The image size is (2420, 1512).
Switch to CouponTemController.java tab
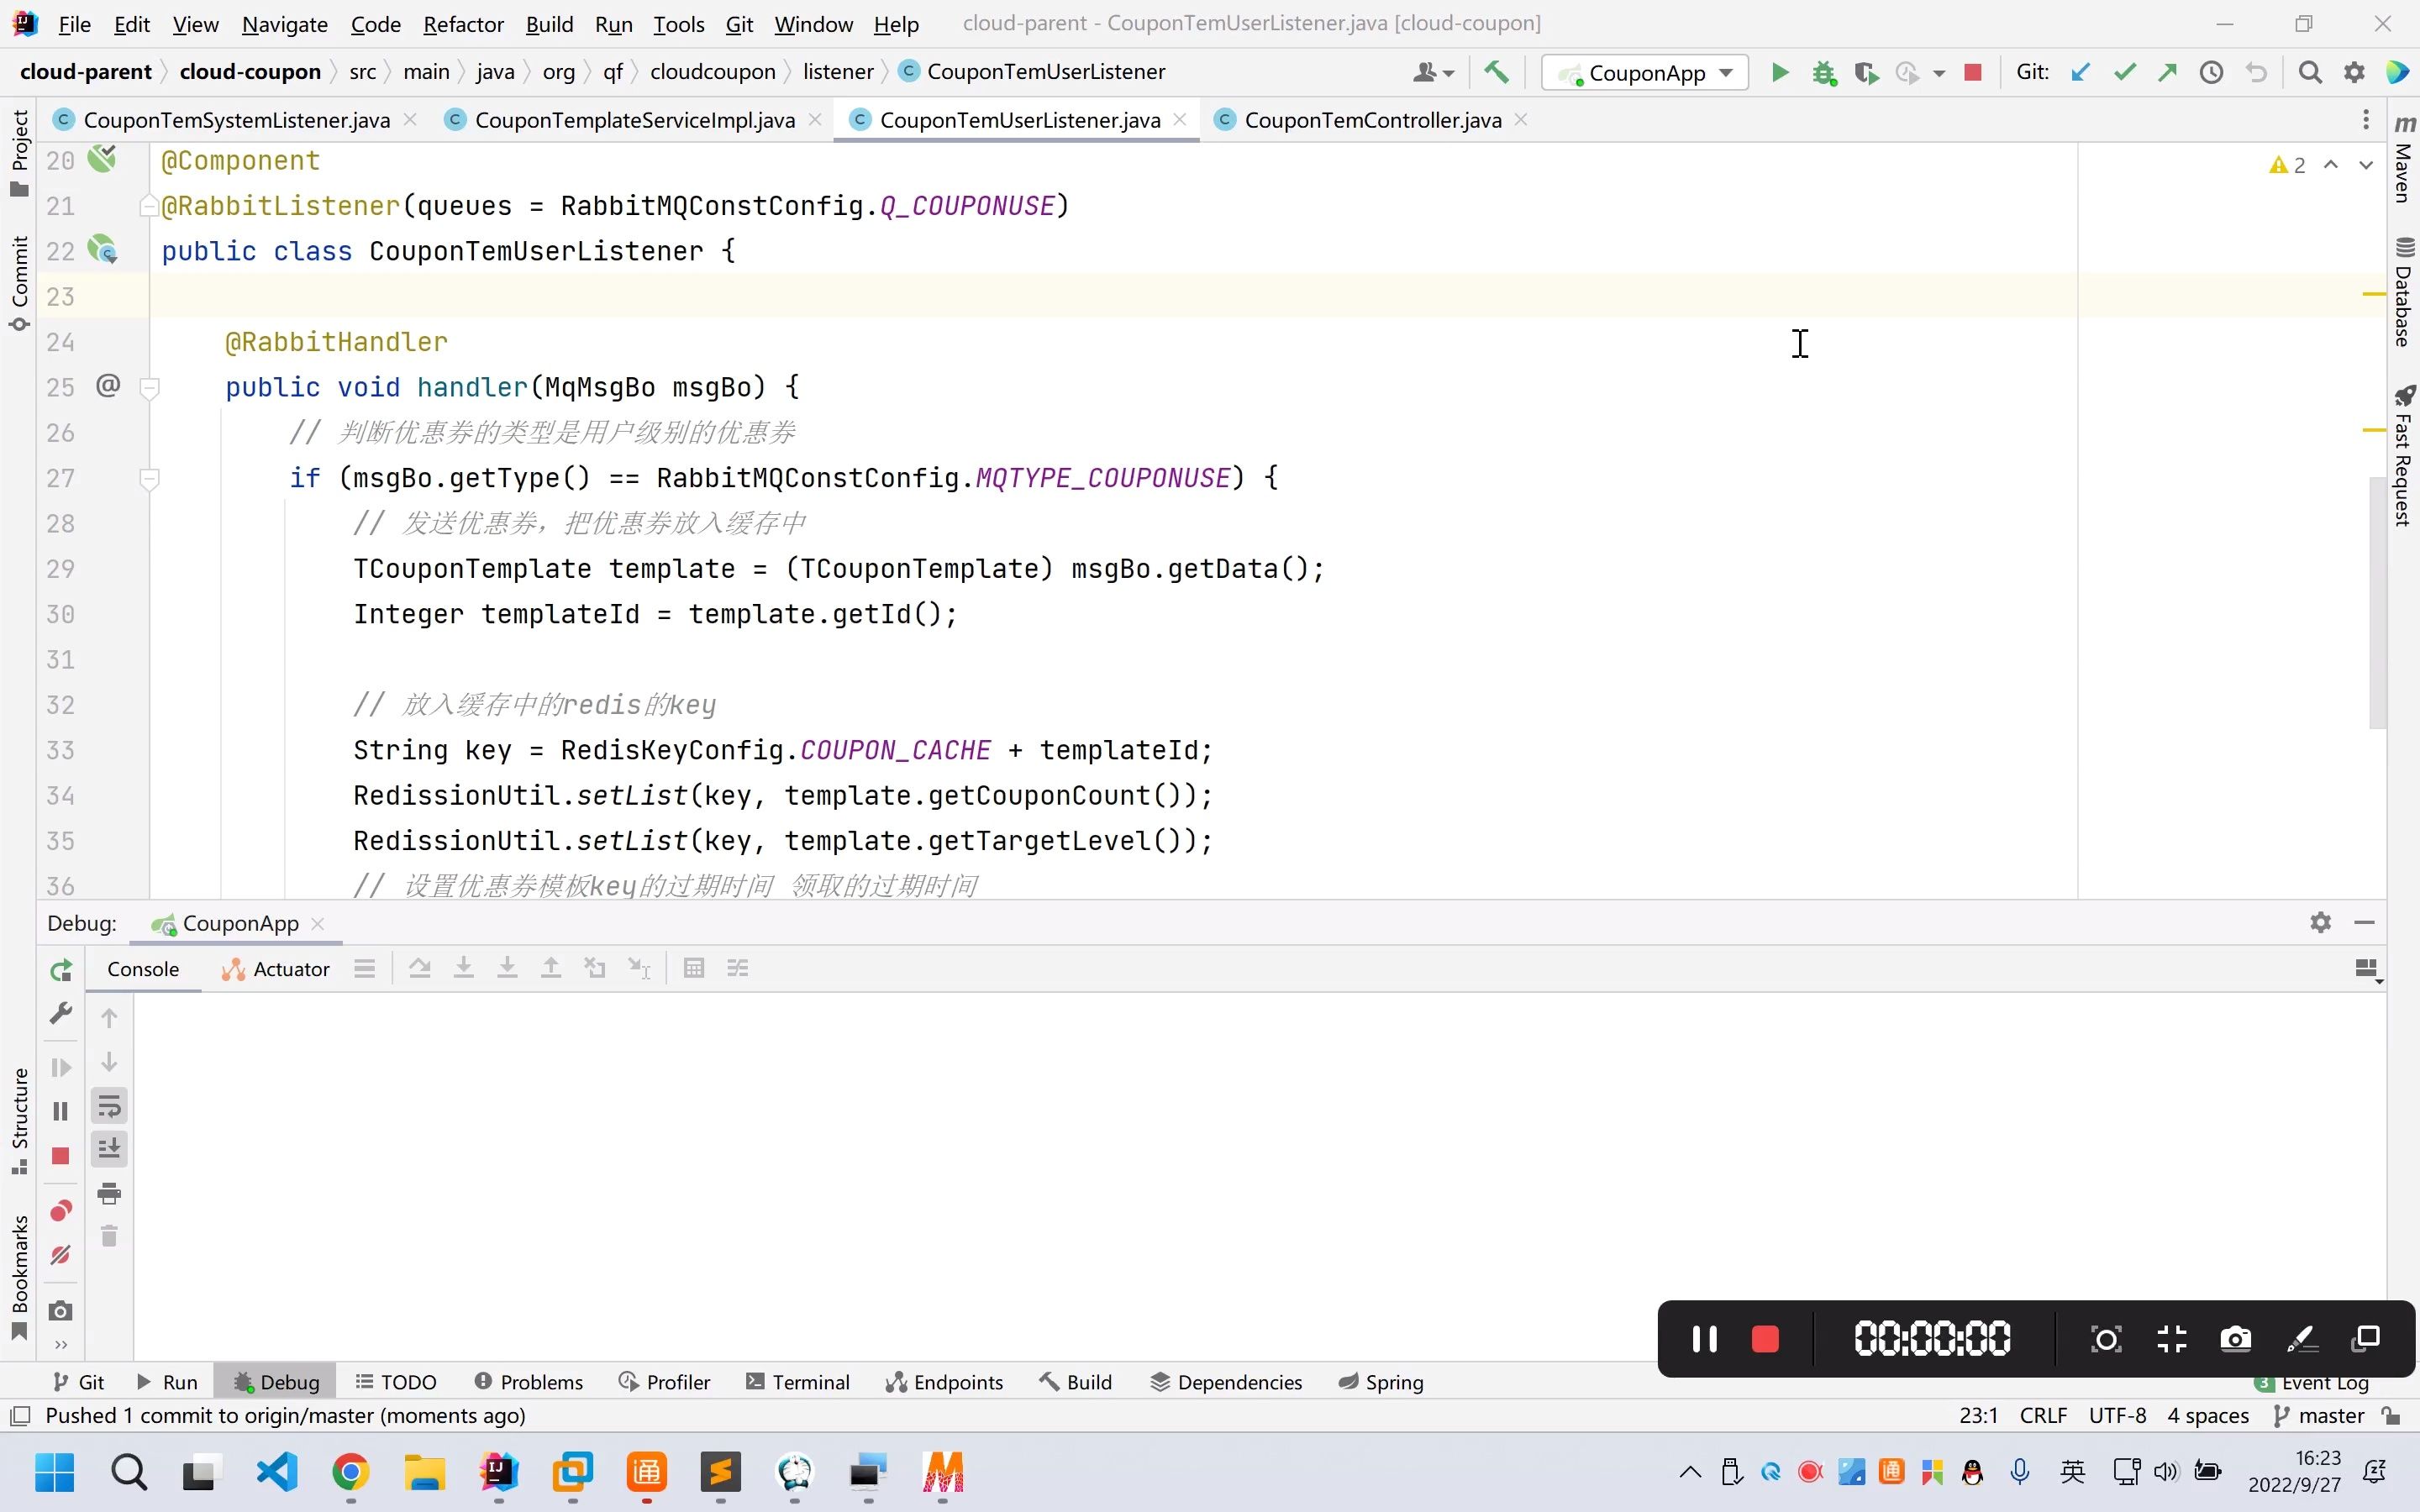pyautogui.click(x=1372, y=120)
